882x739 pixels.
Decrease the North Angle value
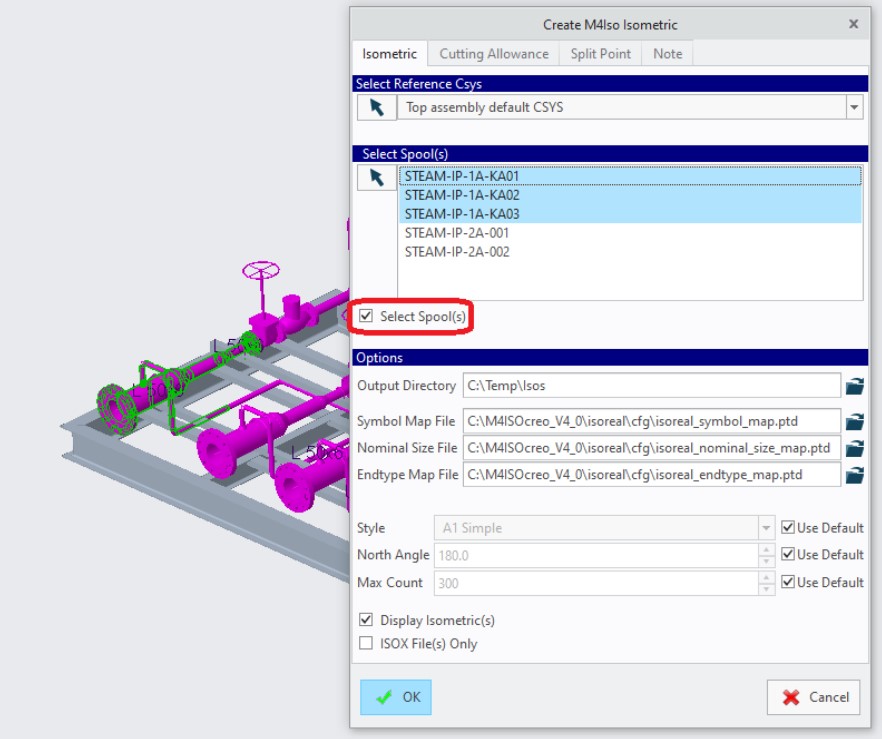(766, 561)
